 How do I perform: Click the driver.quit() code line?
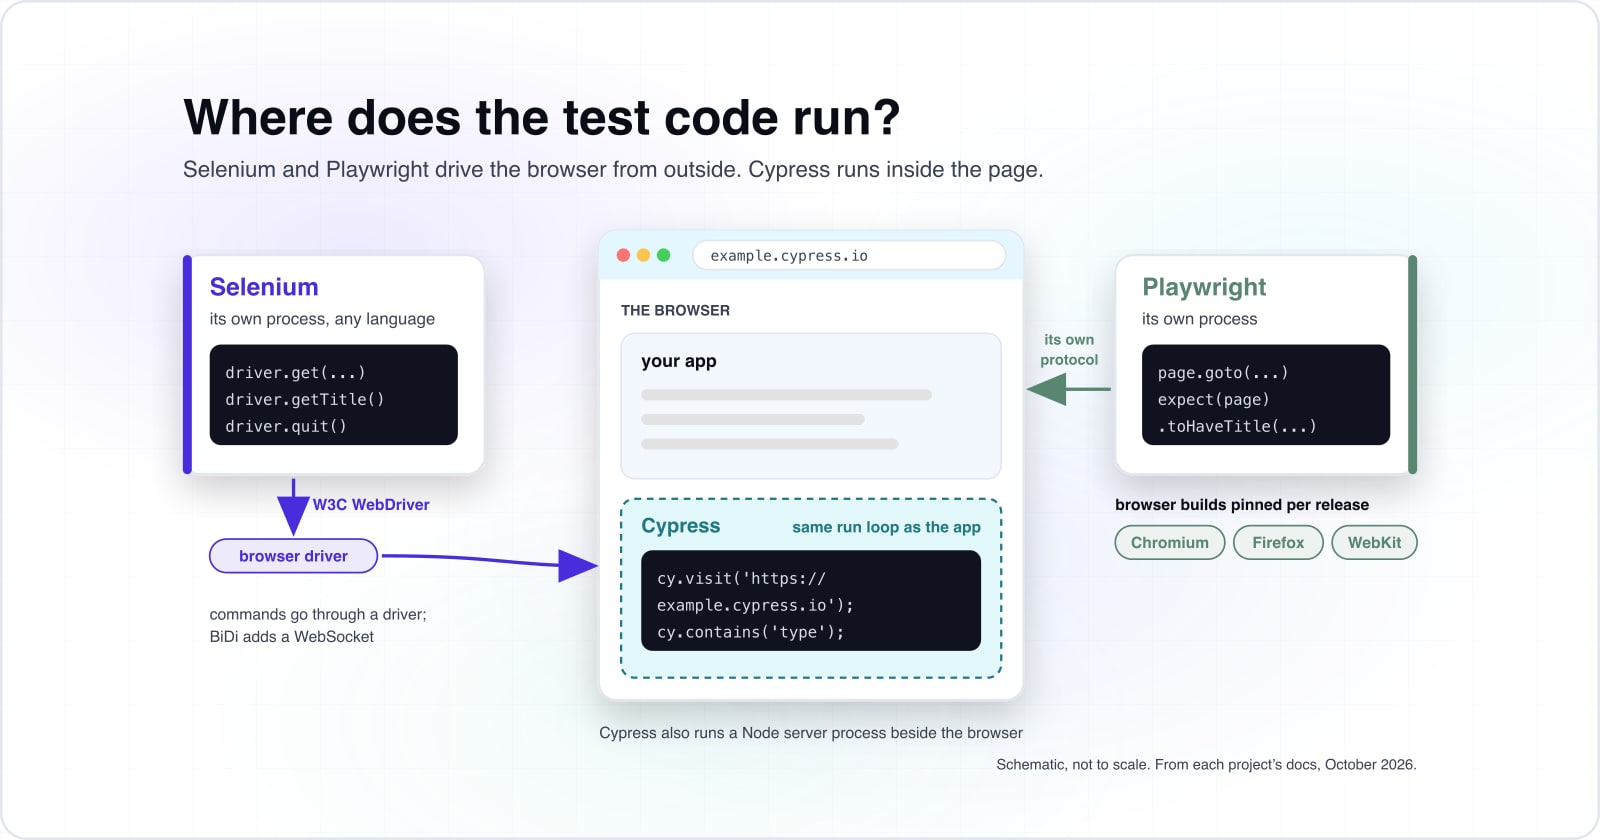286,426
